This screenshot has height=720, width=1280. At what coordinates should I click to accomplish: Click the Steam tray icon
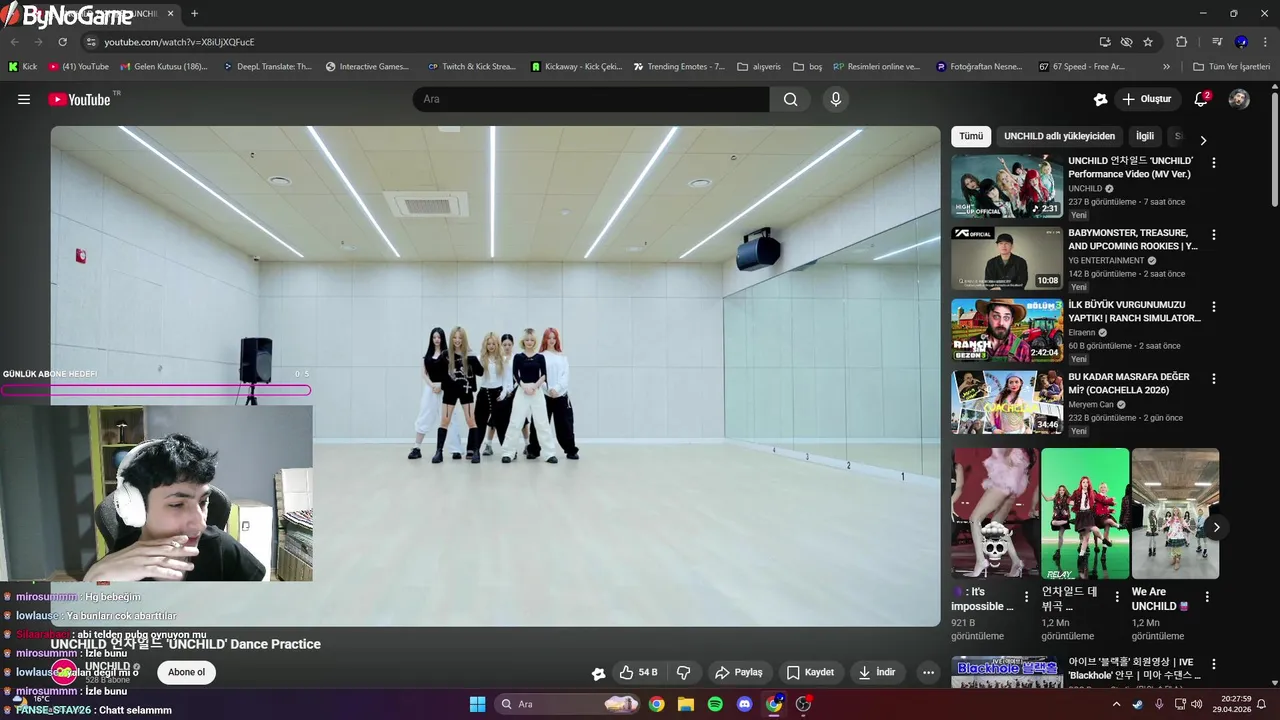(x=1137, y=704)
